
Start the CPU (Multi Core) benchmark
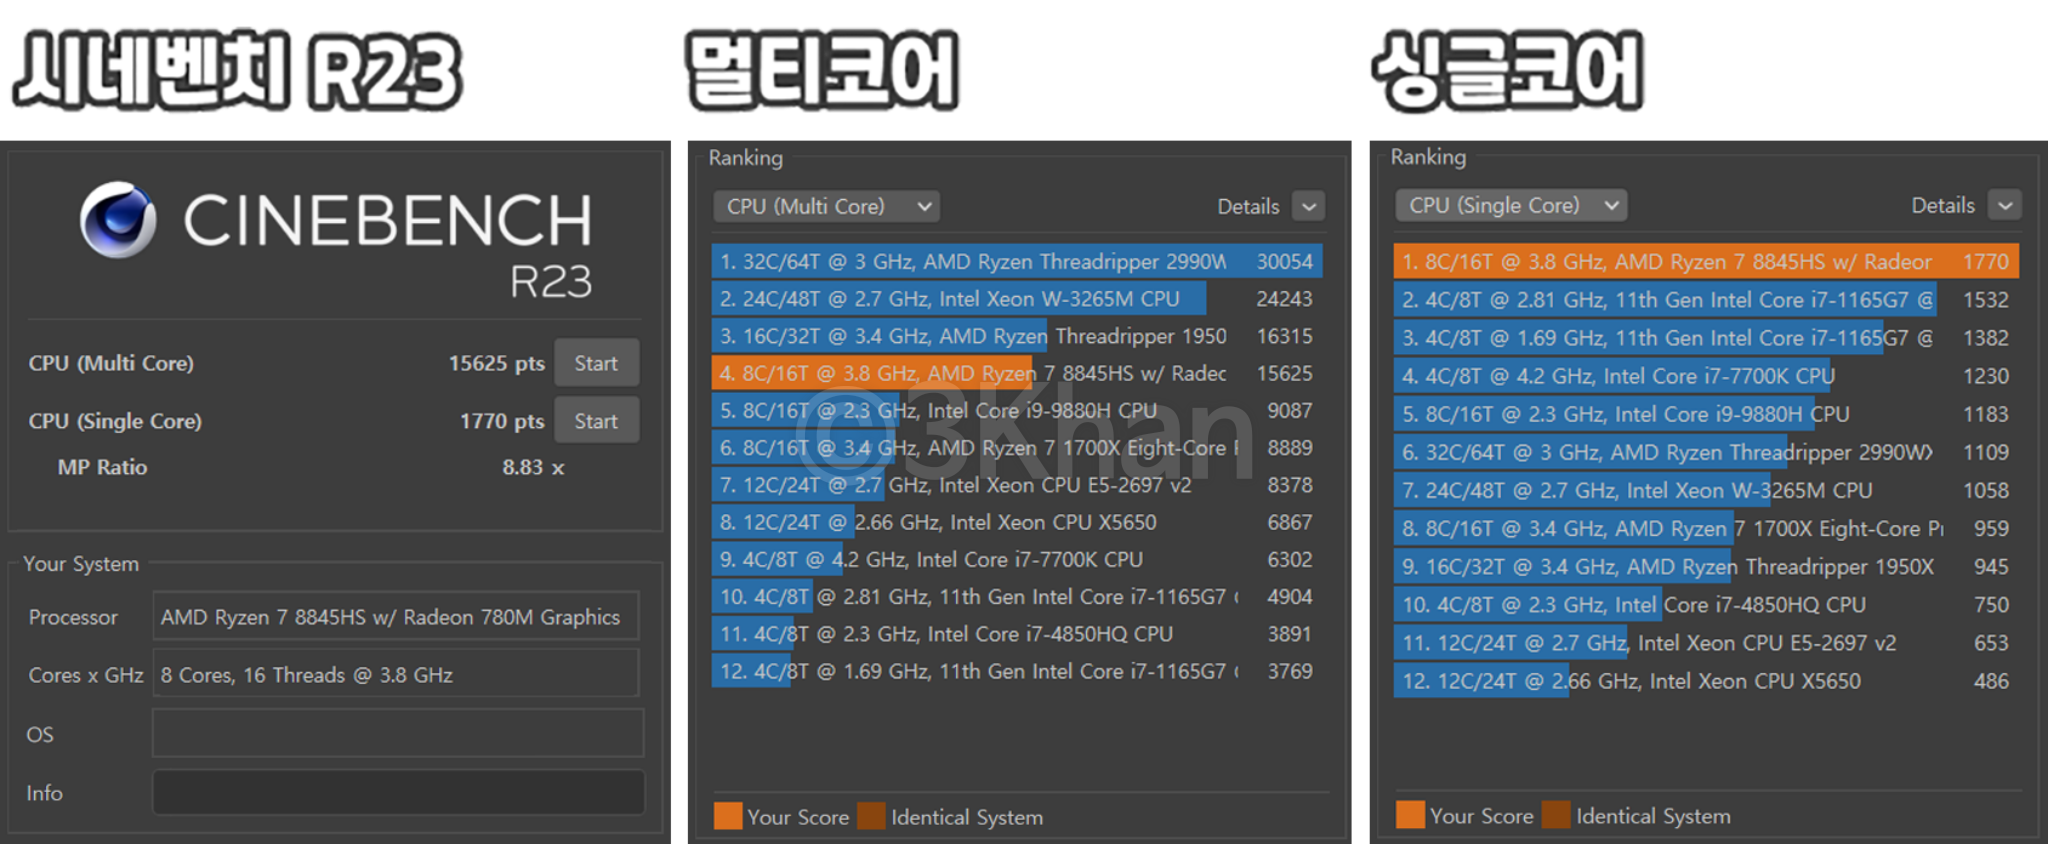click(x=596, y=363)
